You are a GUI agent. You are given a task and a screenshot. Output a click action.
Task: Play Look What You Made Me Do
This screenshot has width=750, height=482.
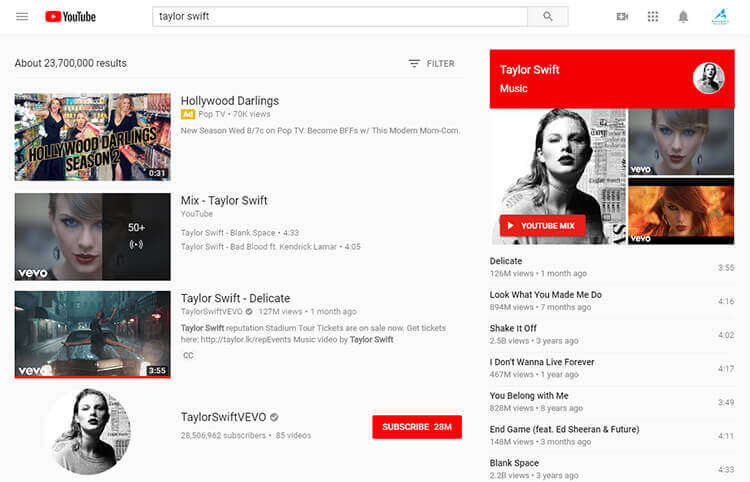612,301
